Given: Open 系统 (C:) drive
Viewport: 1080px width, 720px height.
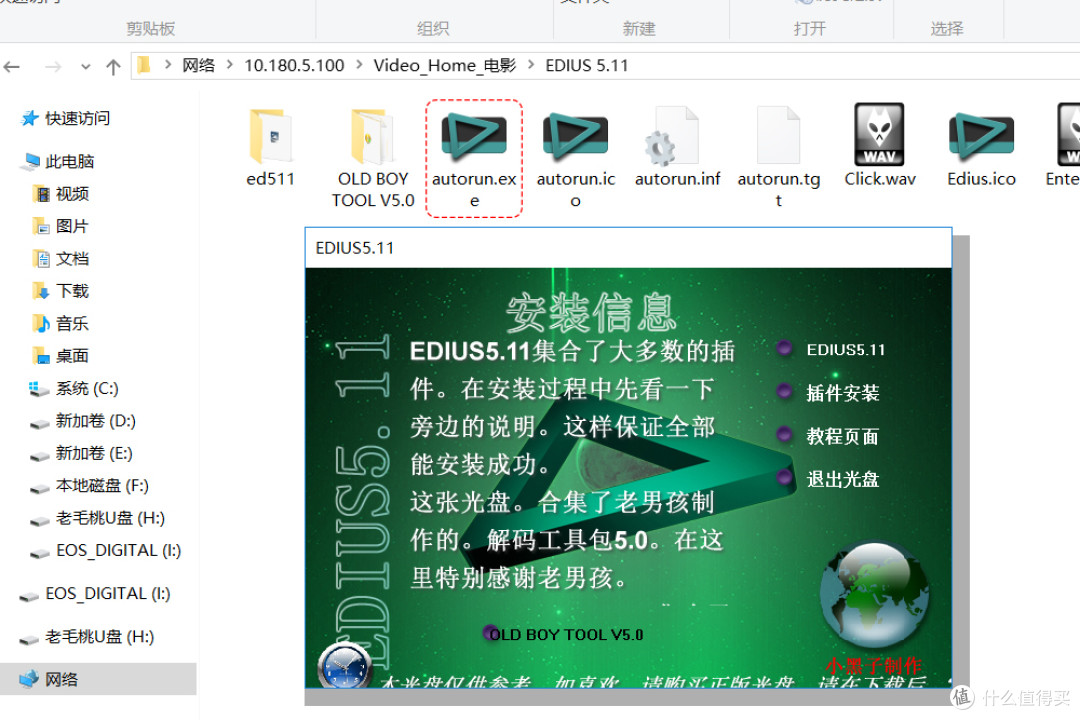Looking at the screenshot, I should coord(74,389).
